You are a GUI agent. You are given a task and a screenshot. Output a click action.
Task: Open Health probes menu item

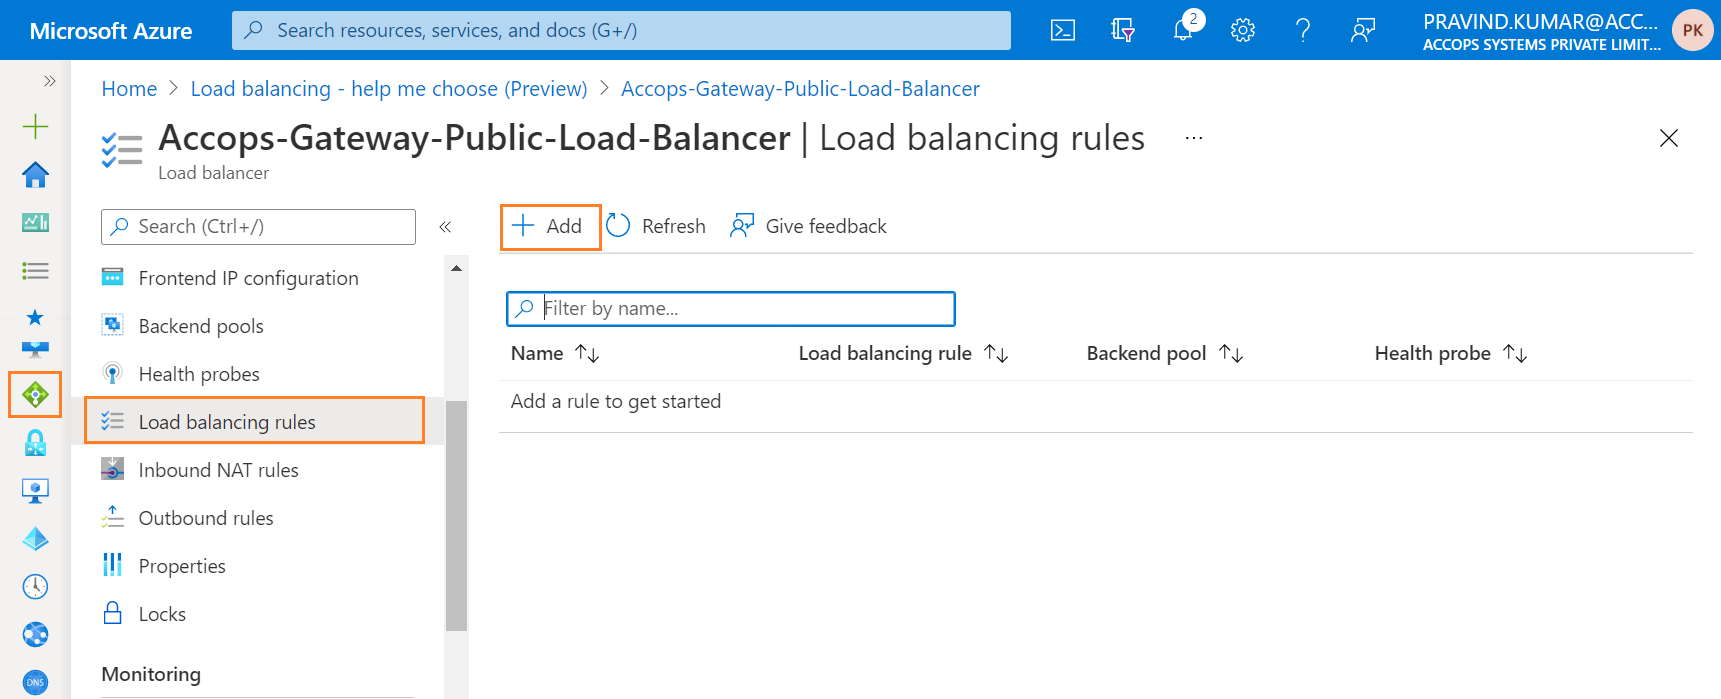pos(199,374)
